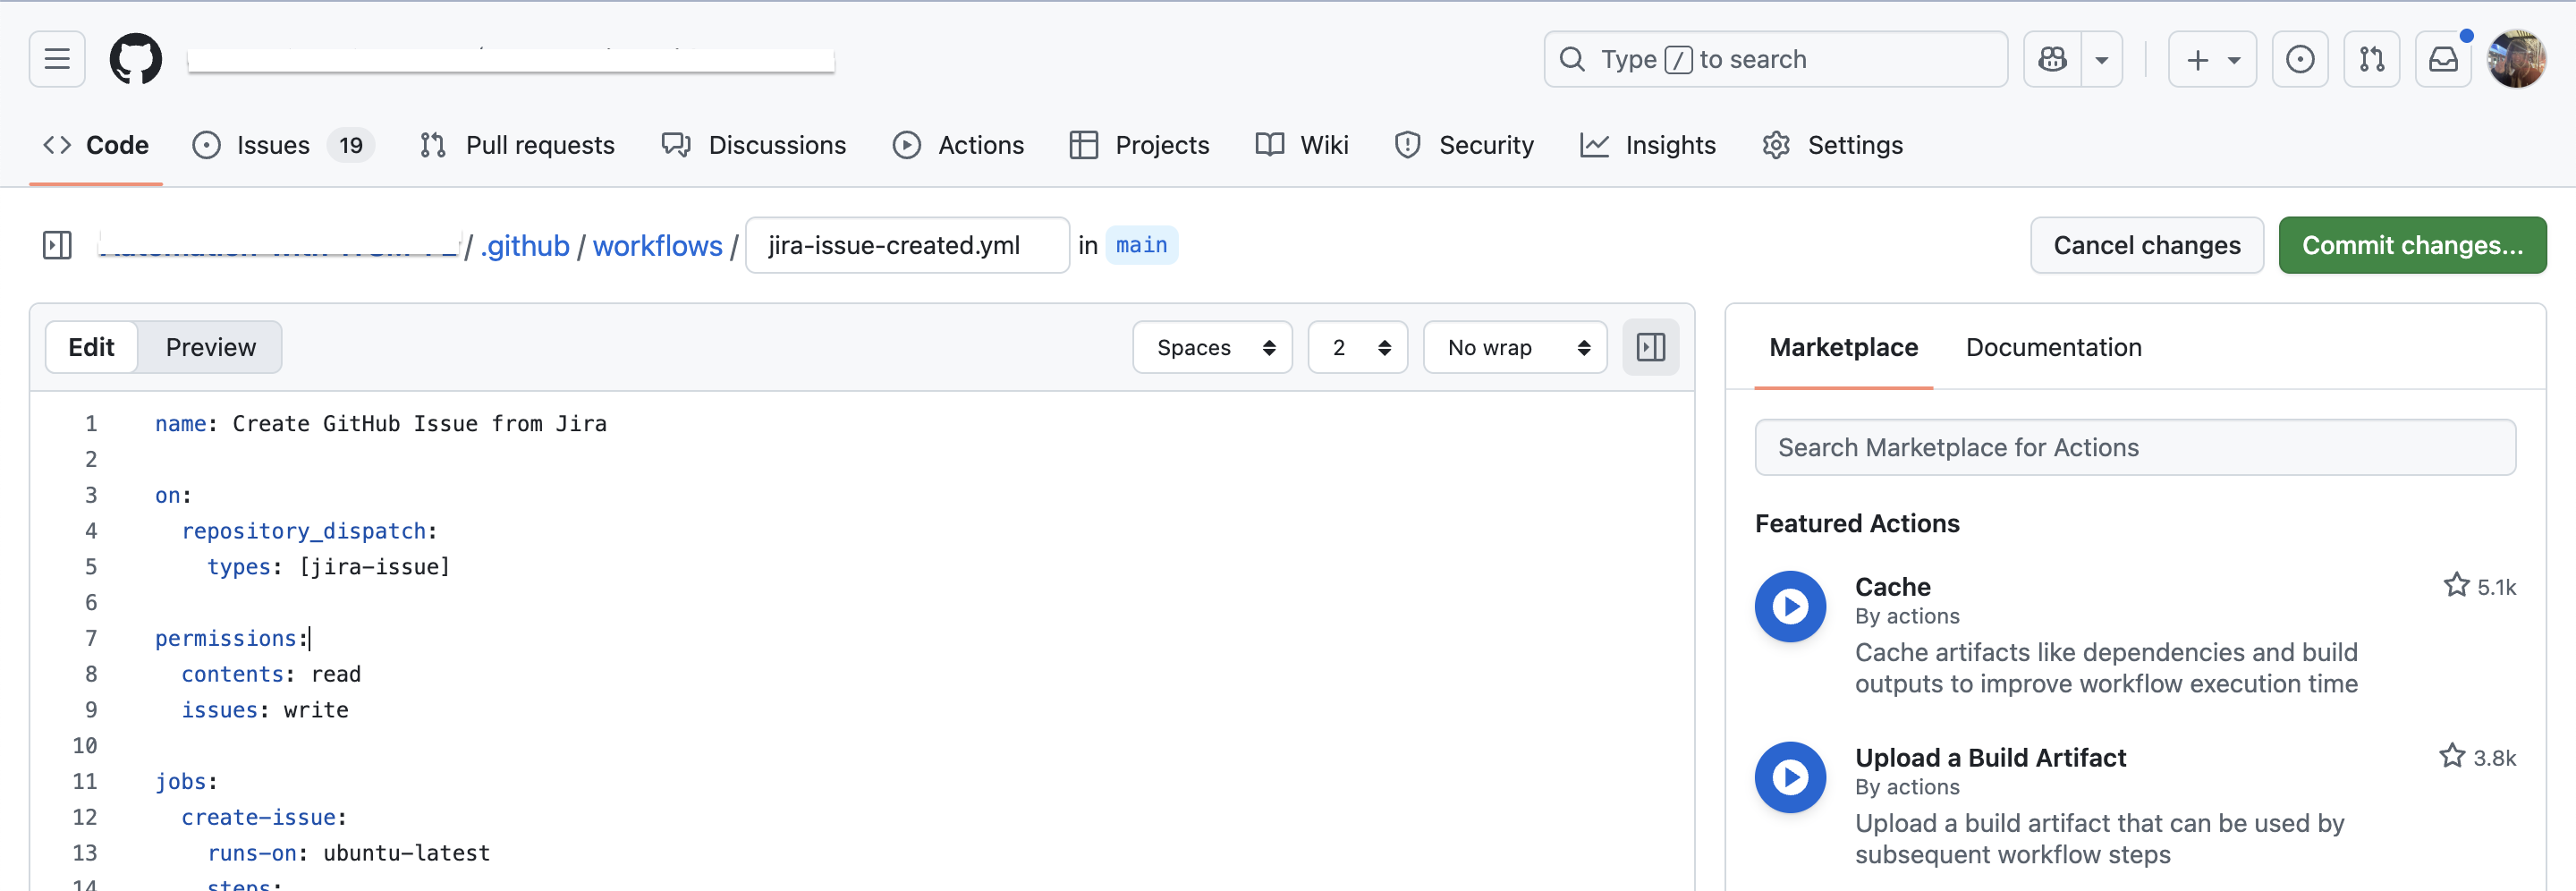The height and width of the screenshot is (891, 2576).
Task: Click the create-issue: code line
Action: tap(263, 817)
